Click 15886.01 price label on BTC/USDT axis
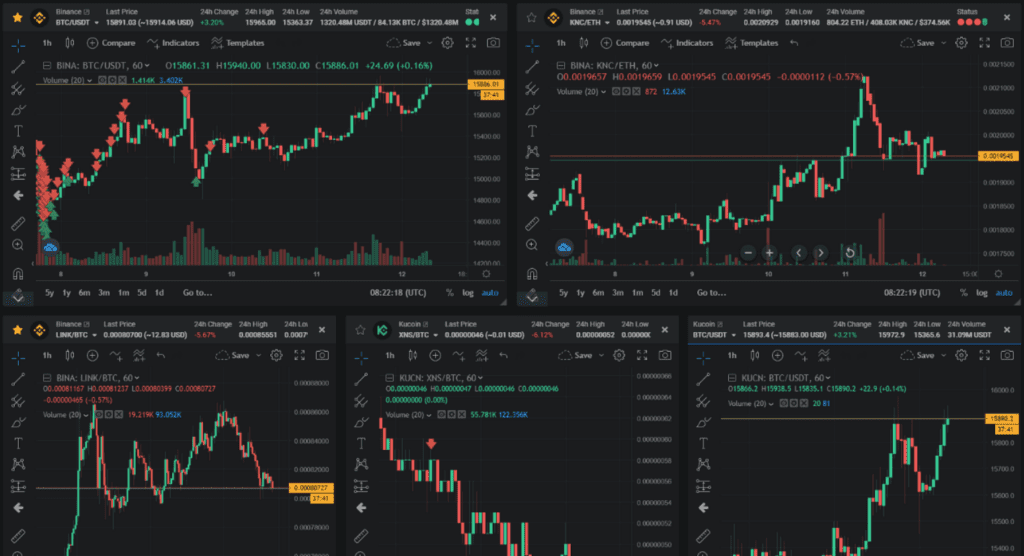This screenshot has width=1024, height=556. 485,84
